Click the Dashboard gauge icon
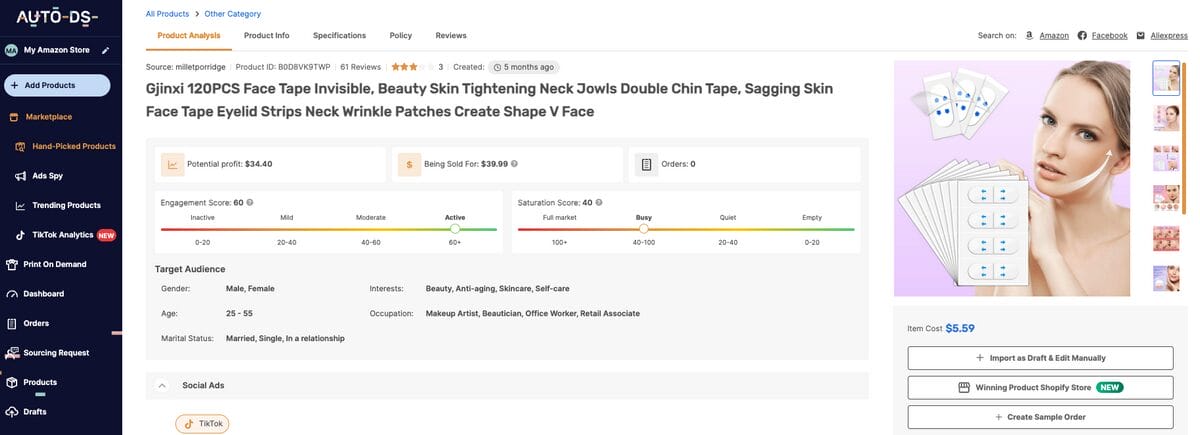 pyautogui.click(x=13, y=294)
